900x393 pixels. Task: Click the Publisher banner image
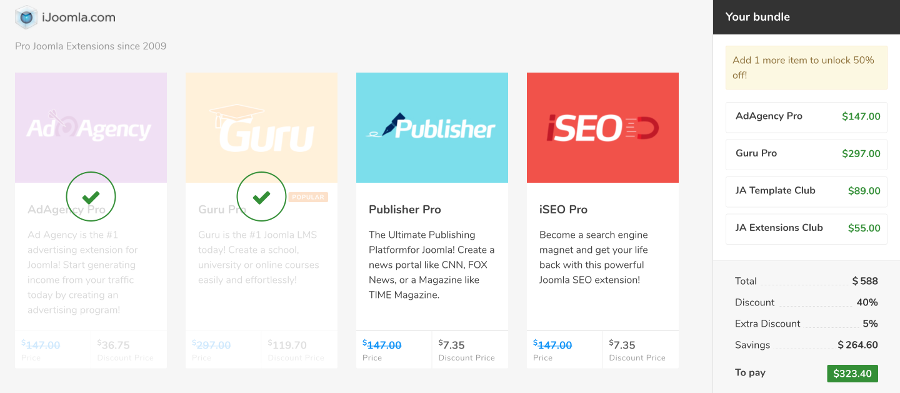pyautogui.click(x=432, y=127)
